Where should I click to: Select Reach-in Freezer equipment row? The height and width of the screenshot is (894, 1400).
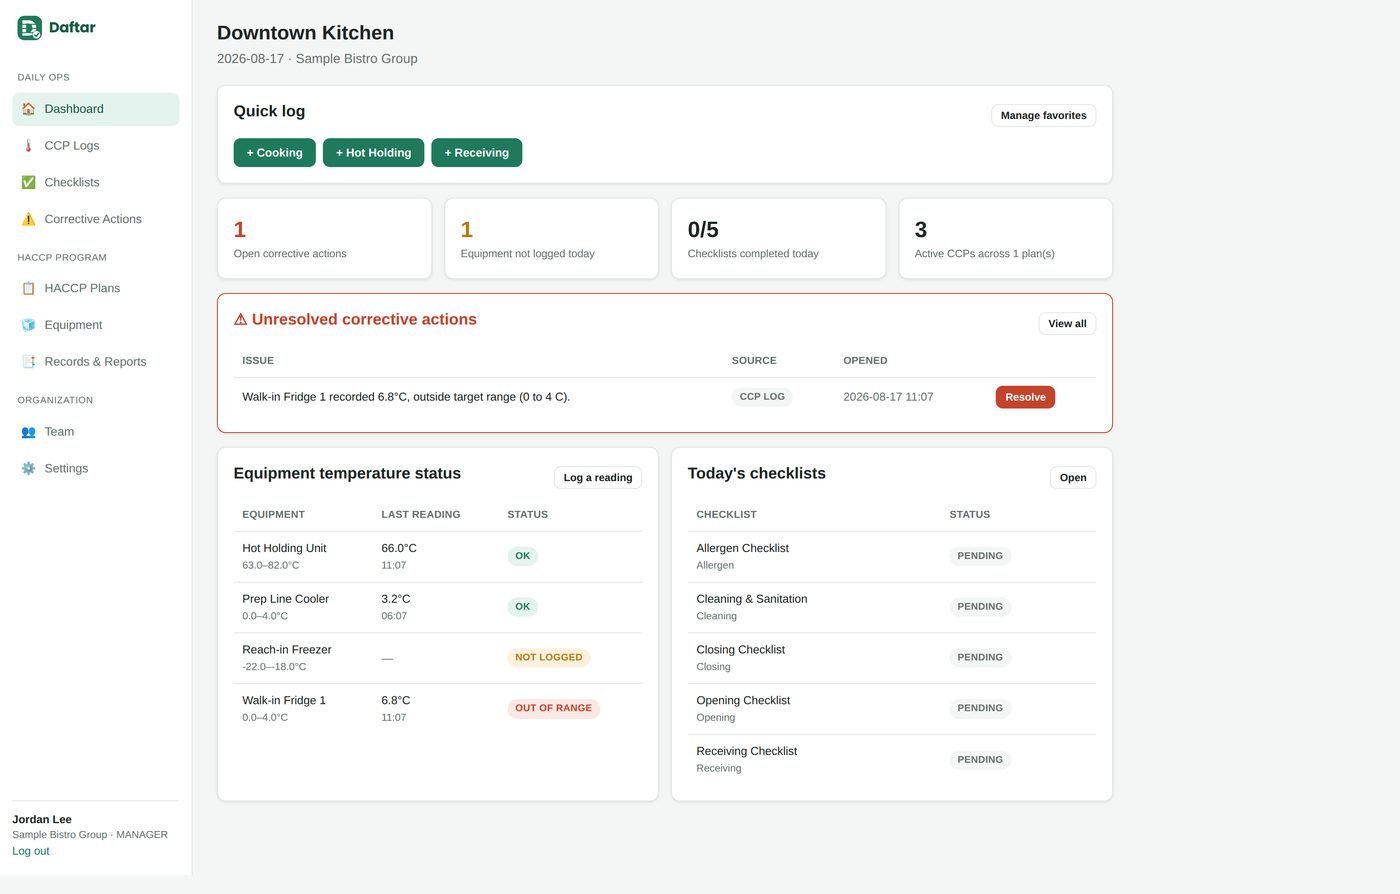[438, 658]
